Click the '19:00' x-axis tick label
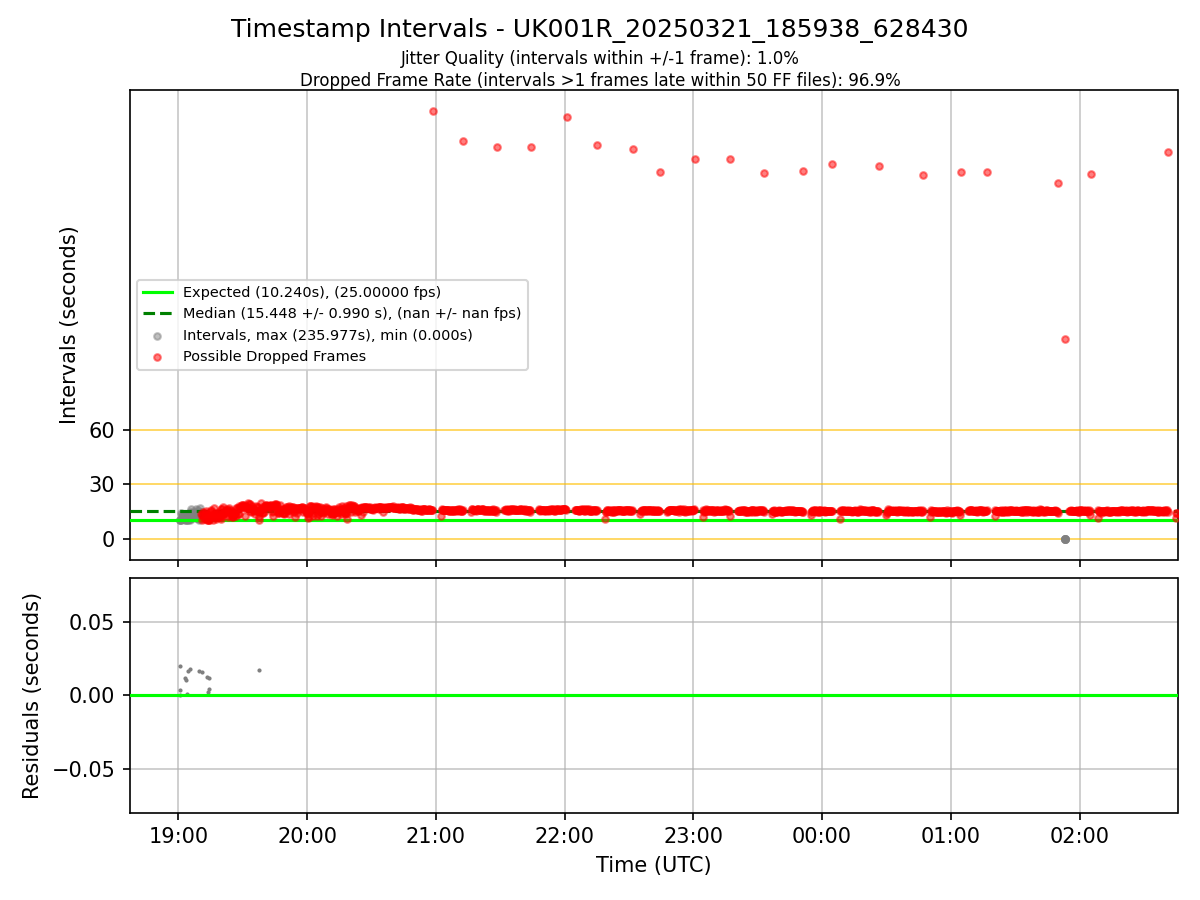 (x=178, y=836)
